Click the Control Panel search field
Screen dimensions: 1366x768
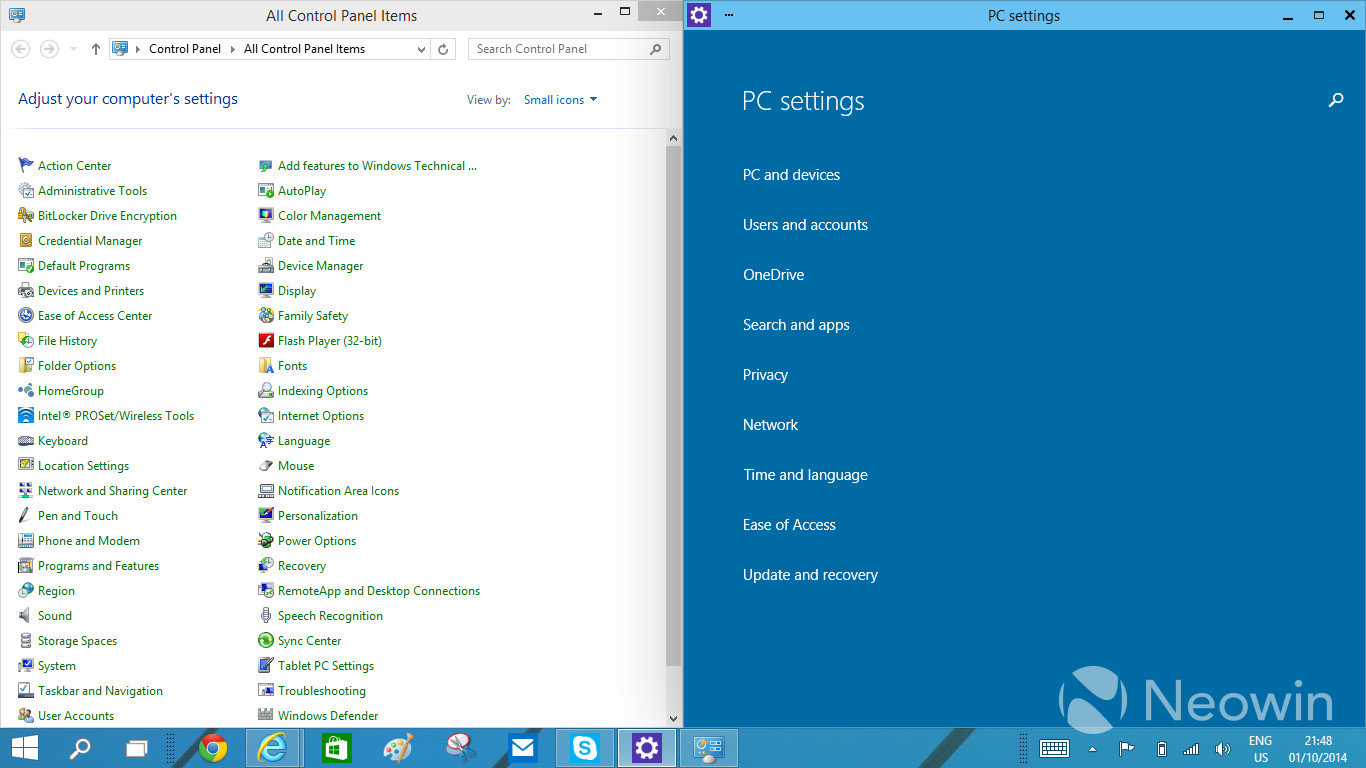[x=560, y=48]
